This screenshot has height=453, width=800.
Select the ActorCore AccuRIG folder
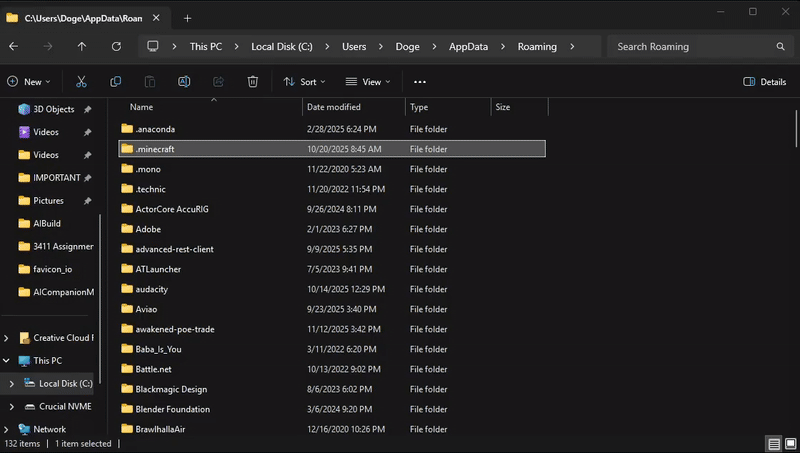coord(332,209)
